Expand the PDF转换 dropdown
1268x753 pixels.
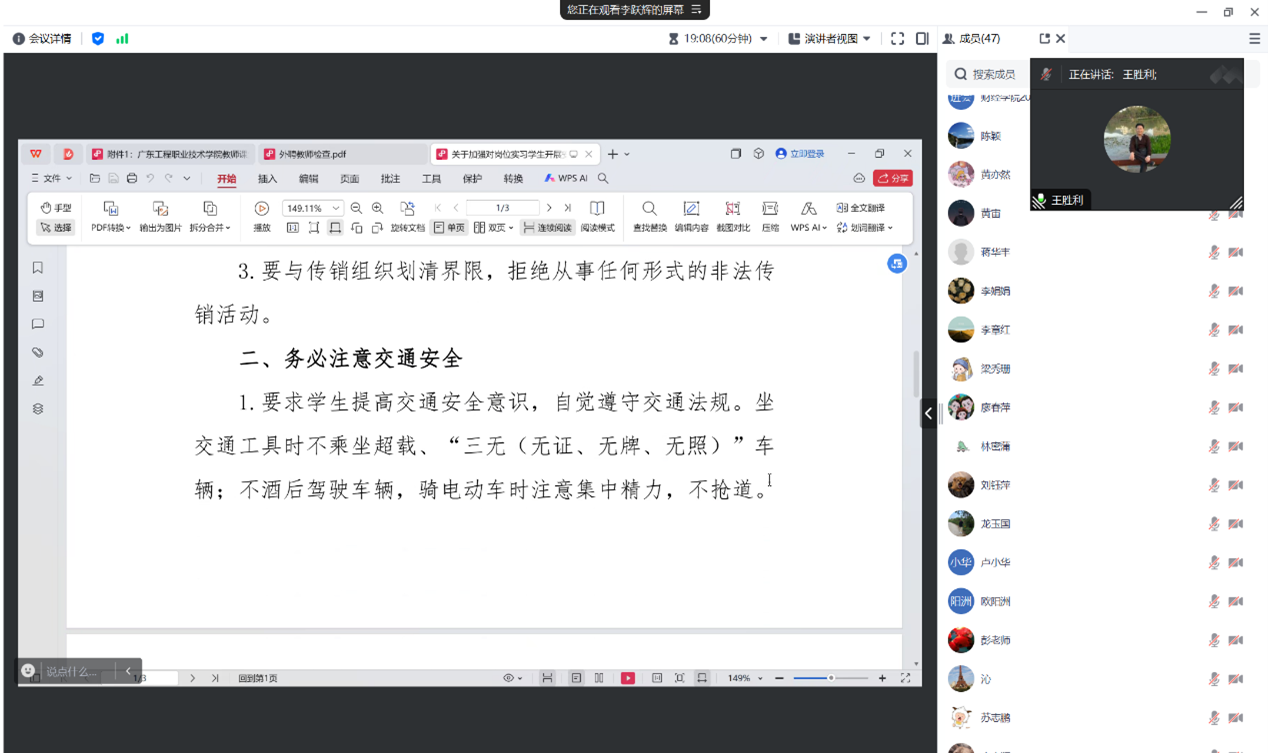(x=111, y=228)
